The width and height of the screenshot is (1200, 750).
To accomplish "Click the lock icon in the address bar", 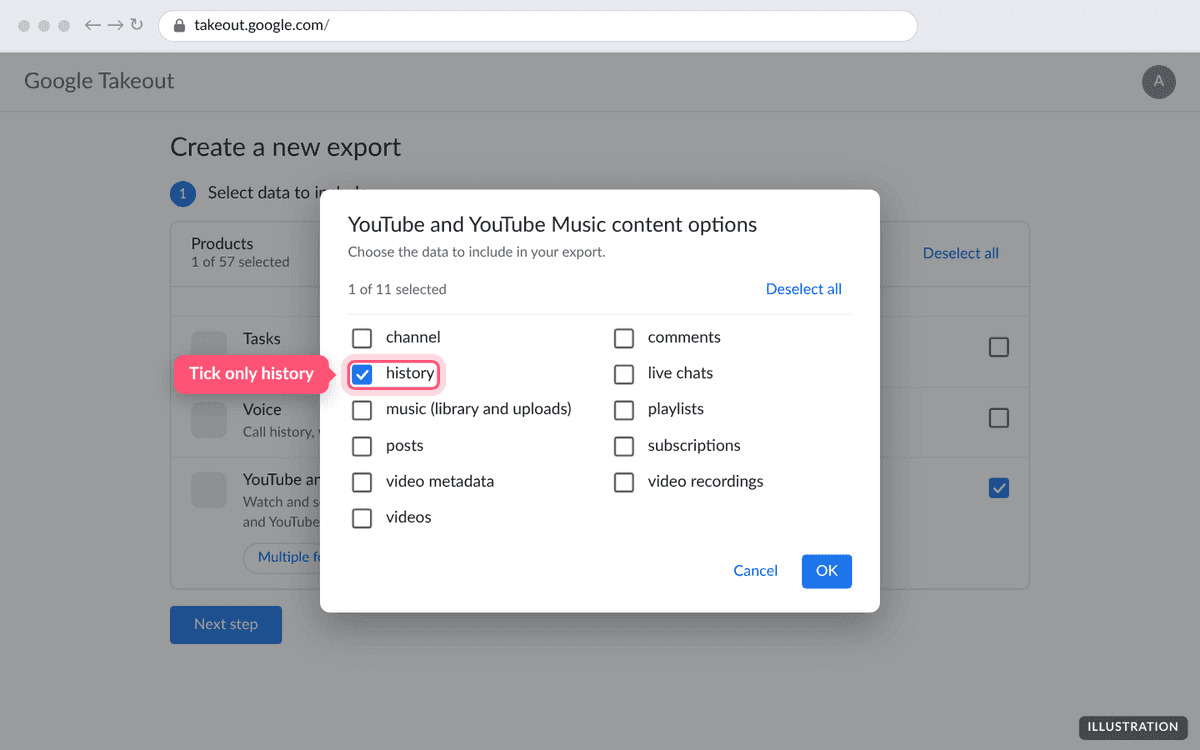I will (x=180, y=26).
